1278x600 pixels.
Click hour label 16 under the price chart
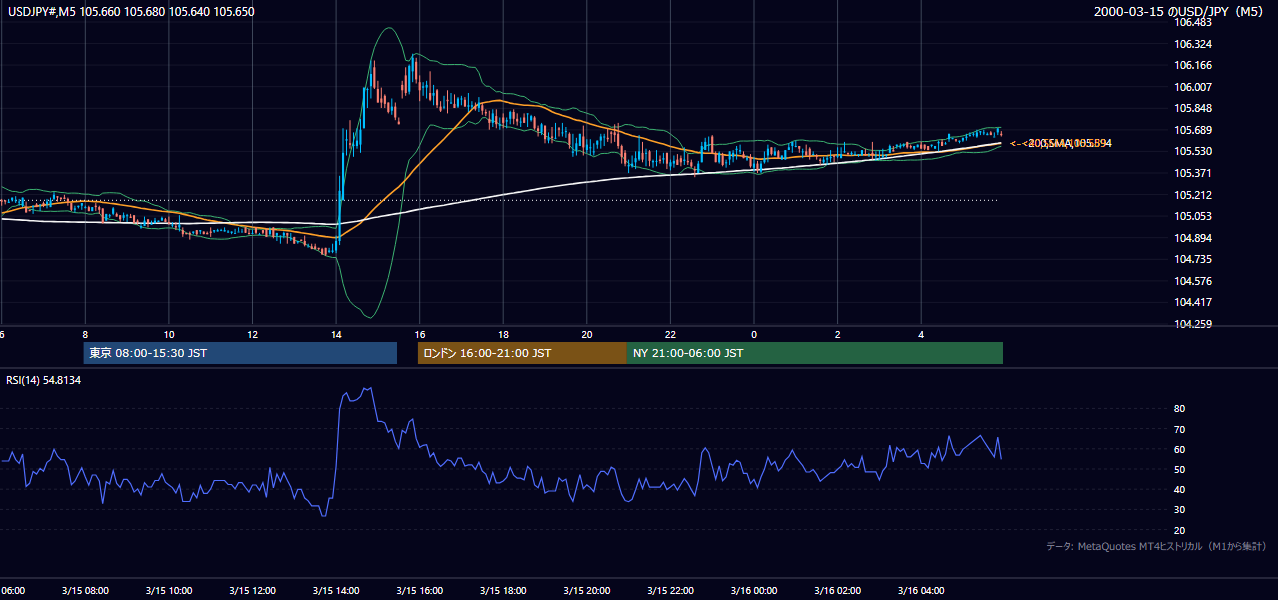click(420, 334)
